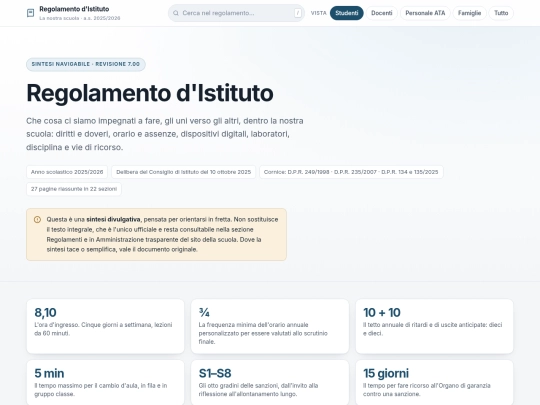The width and height of the screenshot is (540, 405).
Task: Open the '5 min' classroom change card
Action: [105, 383]
